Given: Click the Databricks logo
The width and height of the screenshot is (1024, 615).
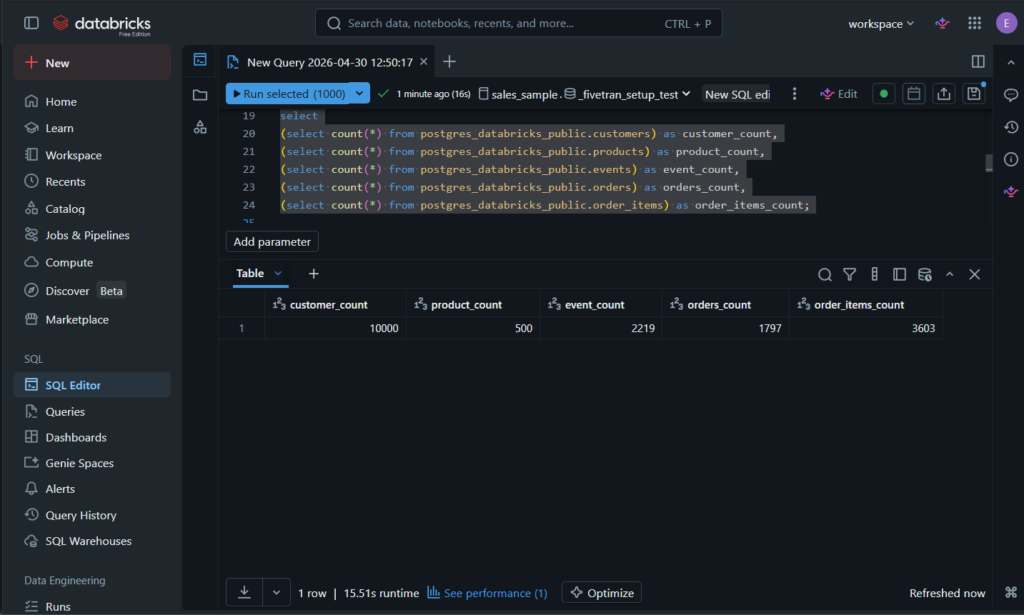Looking at the screenshot, I should (x=102, y=24).
